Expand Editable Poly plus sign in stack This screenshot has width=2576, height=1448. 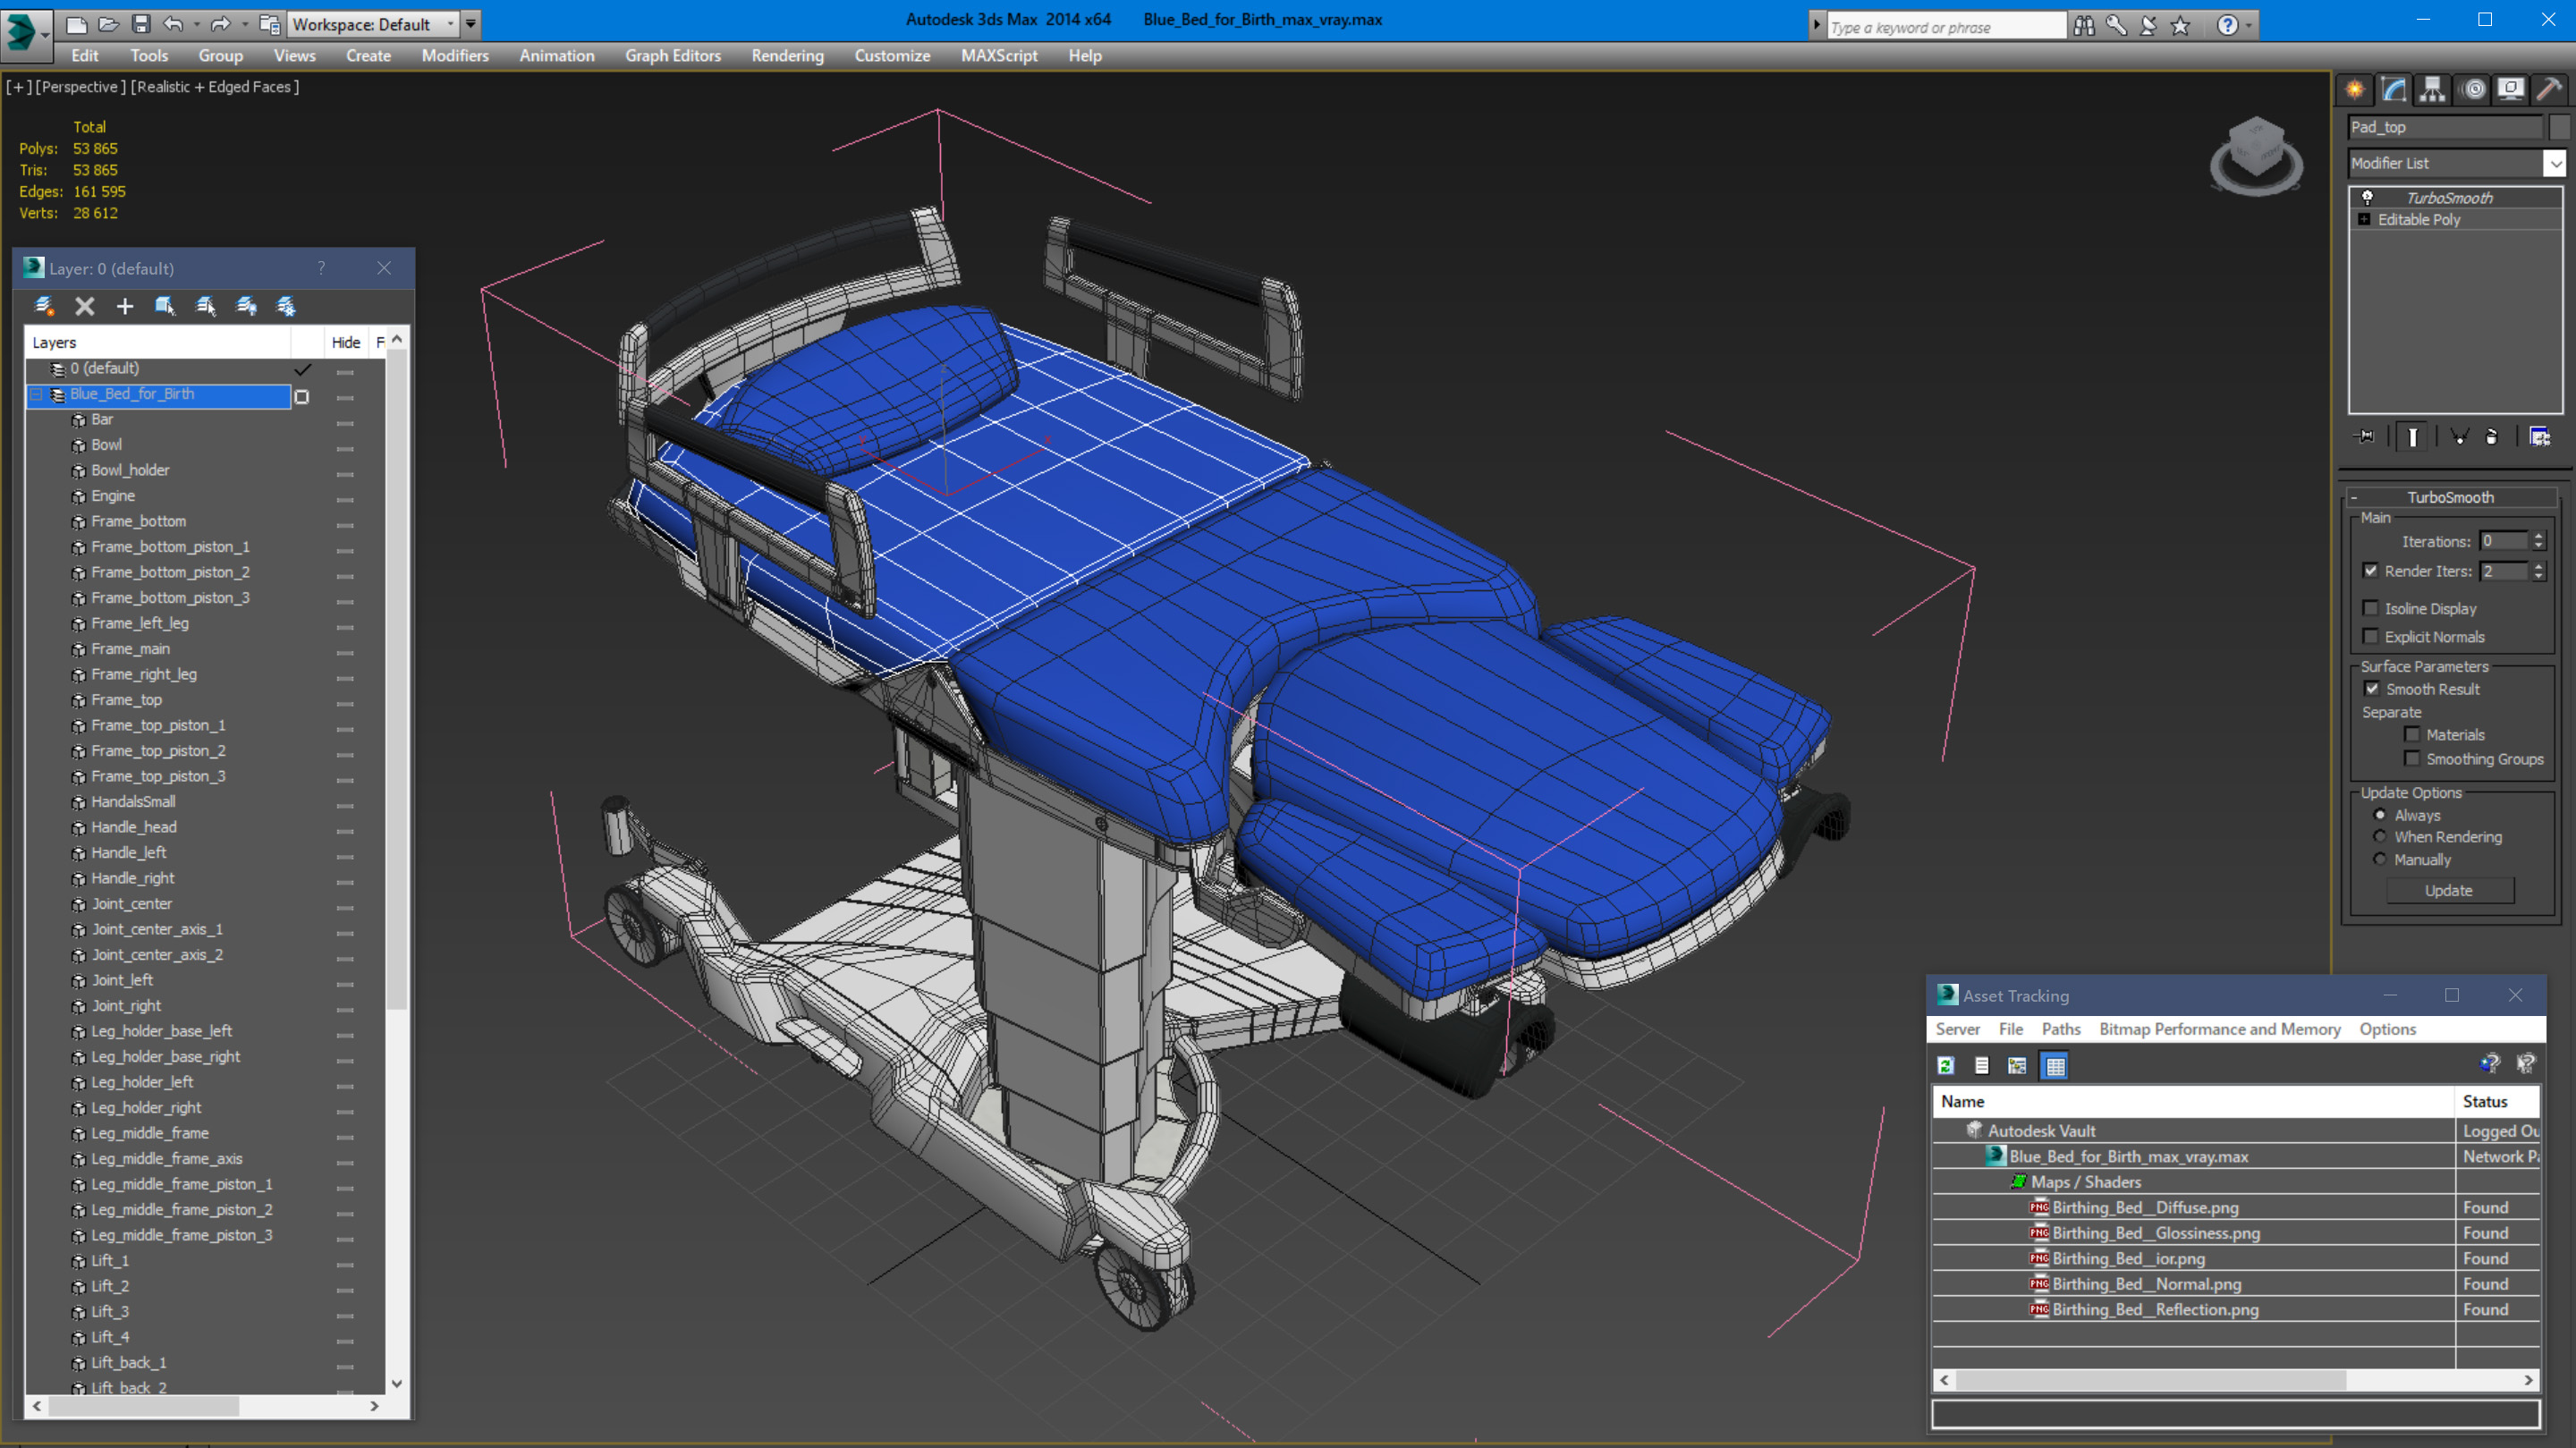(x=2364, y=219)
